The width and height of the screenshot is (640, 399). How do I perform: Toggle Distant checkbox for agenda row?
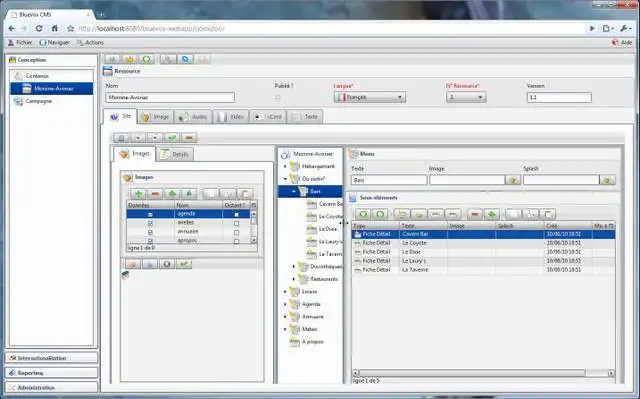tap(236, 214)
